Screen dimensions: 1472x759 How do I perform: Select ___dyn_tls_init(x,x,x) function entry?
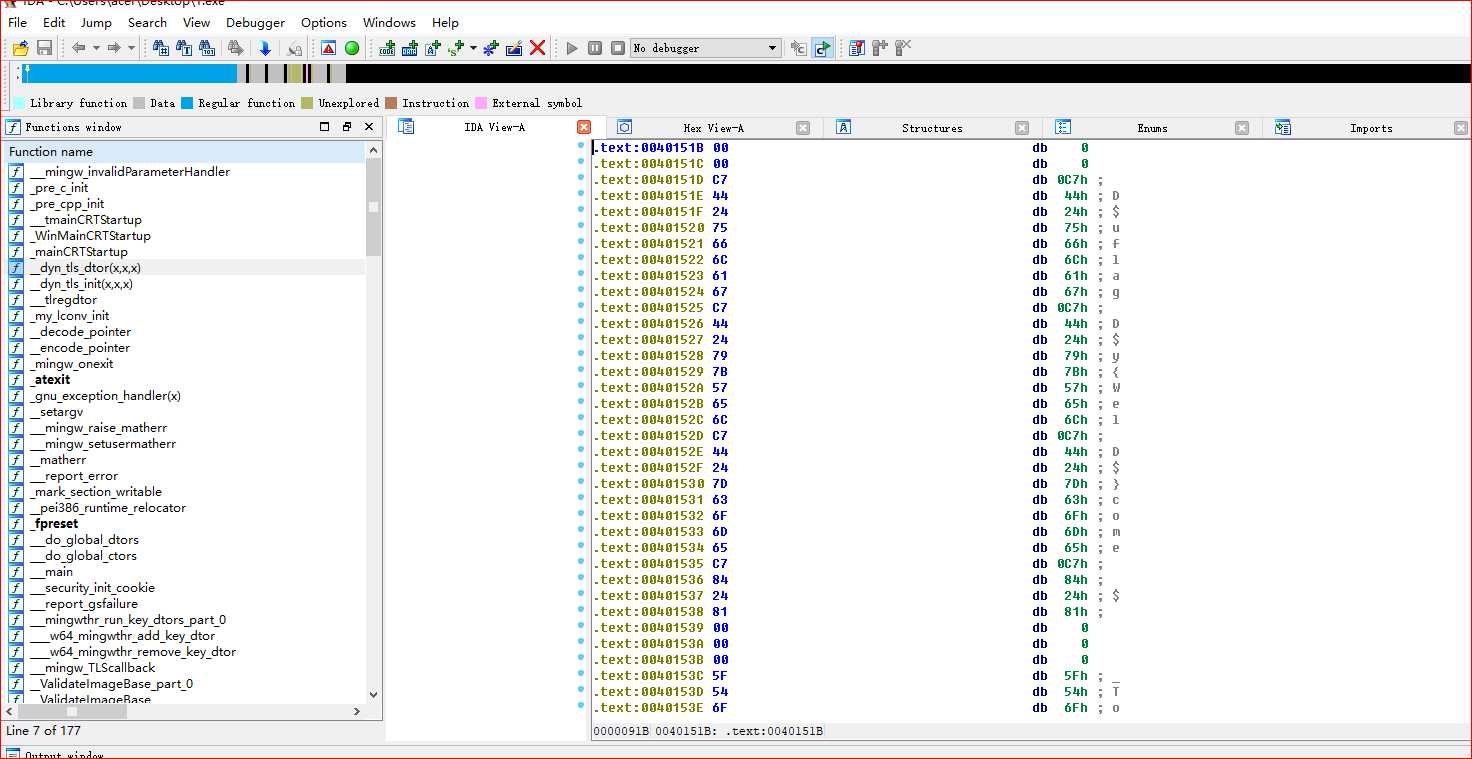81,284
